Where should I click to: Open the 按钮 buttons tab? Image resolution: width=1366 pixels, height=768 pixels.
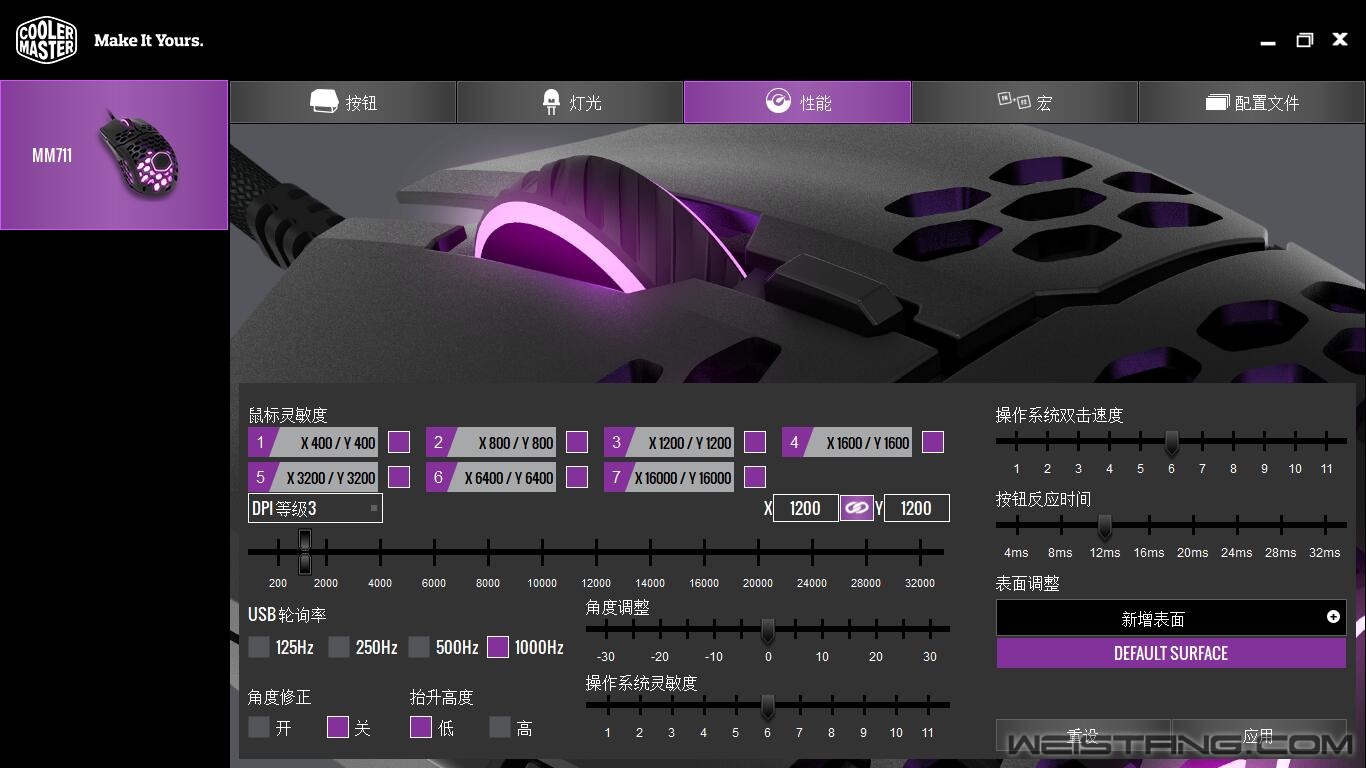click(x=343, y=102)
